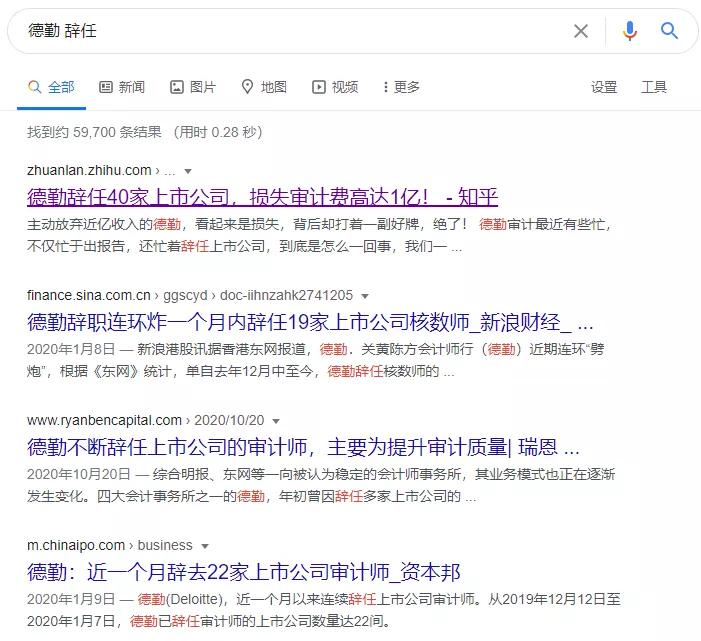Click the 2020年10月20日 snippet date

click(79, 474)
